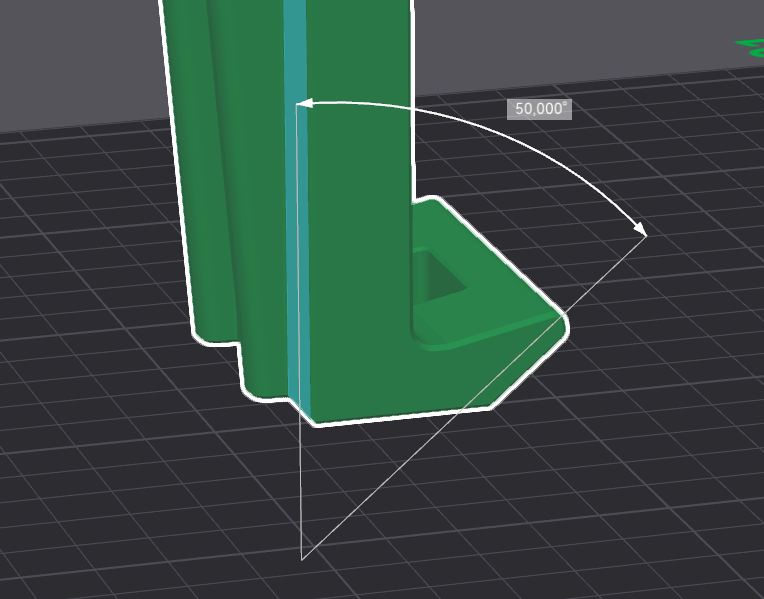Click the arrowhead at the arc's lower end
The height and width of the screenshot is (599, 764).
[641, 229]
